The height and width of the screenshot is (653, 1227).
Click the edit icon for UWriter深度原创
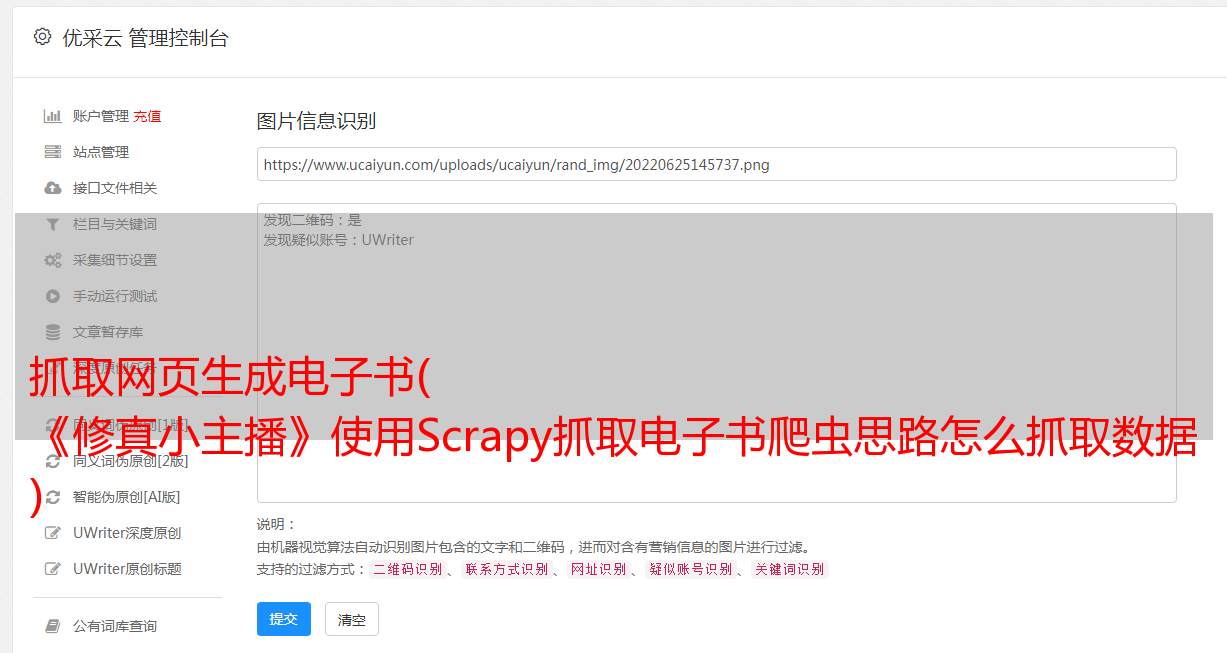(53, 533)
